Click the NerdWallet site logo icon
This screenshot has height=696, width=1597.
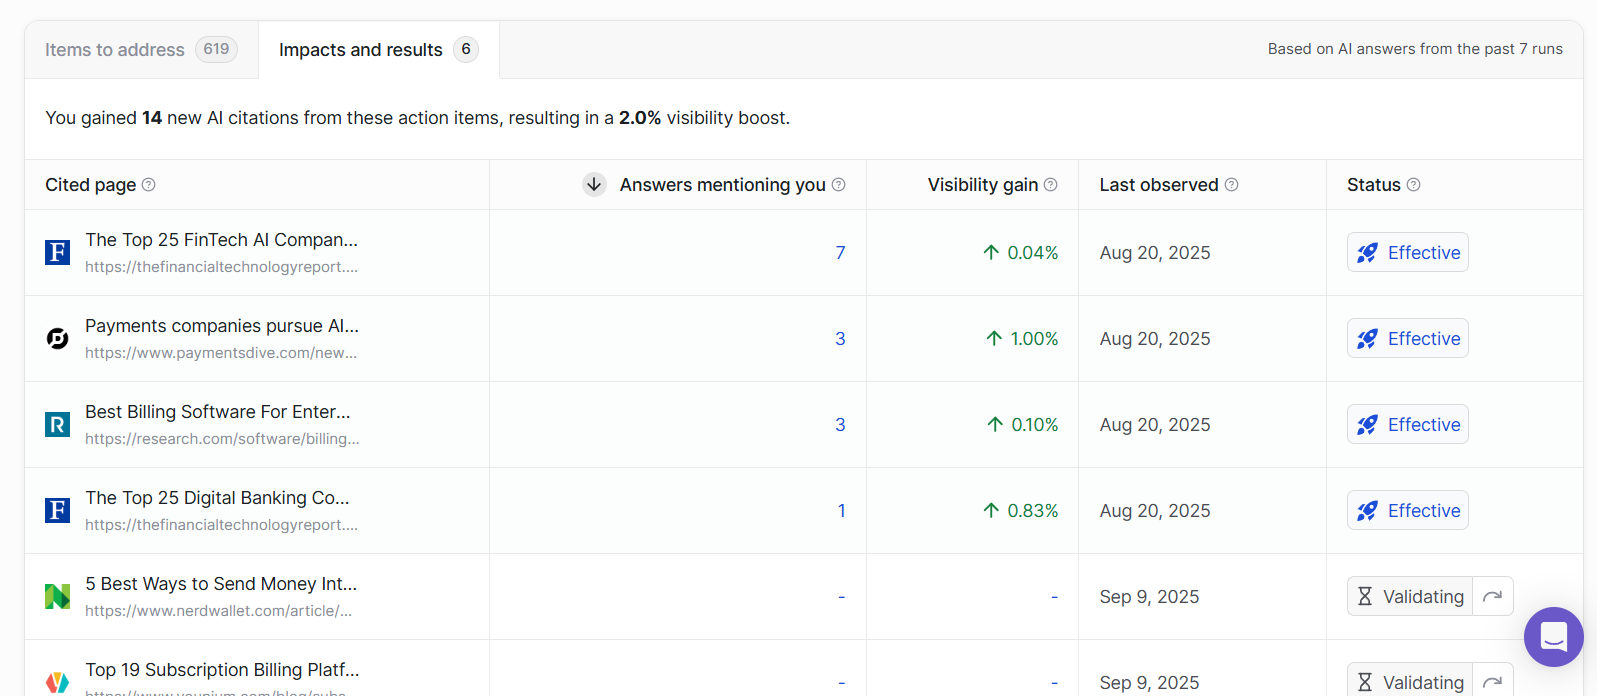(x=58, y=597)
